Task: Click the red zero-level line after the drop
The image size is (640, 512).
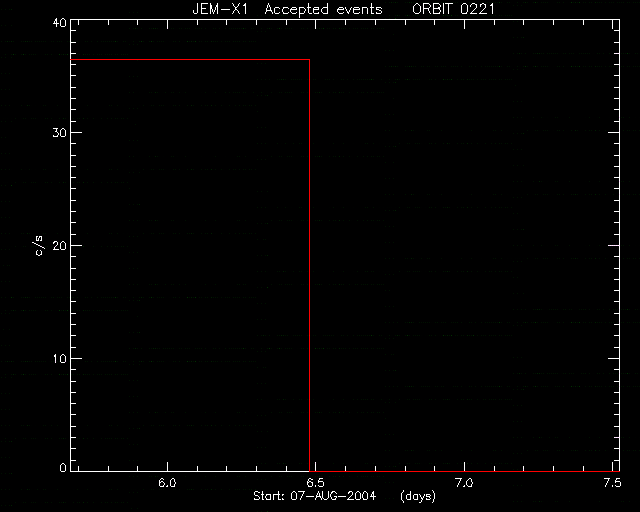Action: [x=464, y=472]
